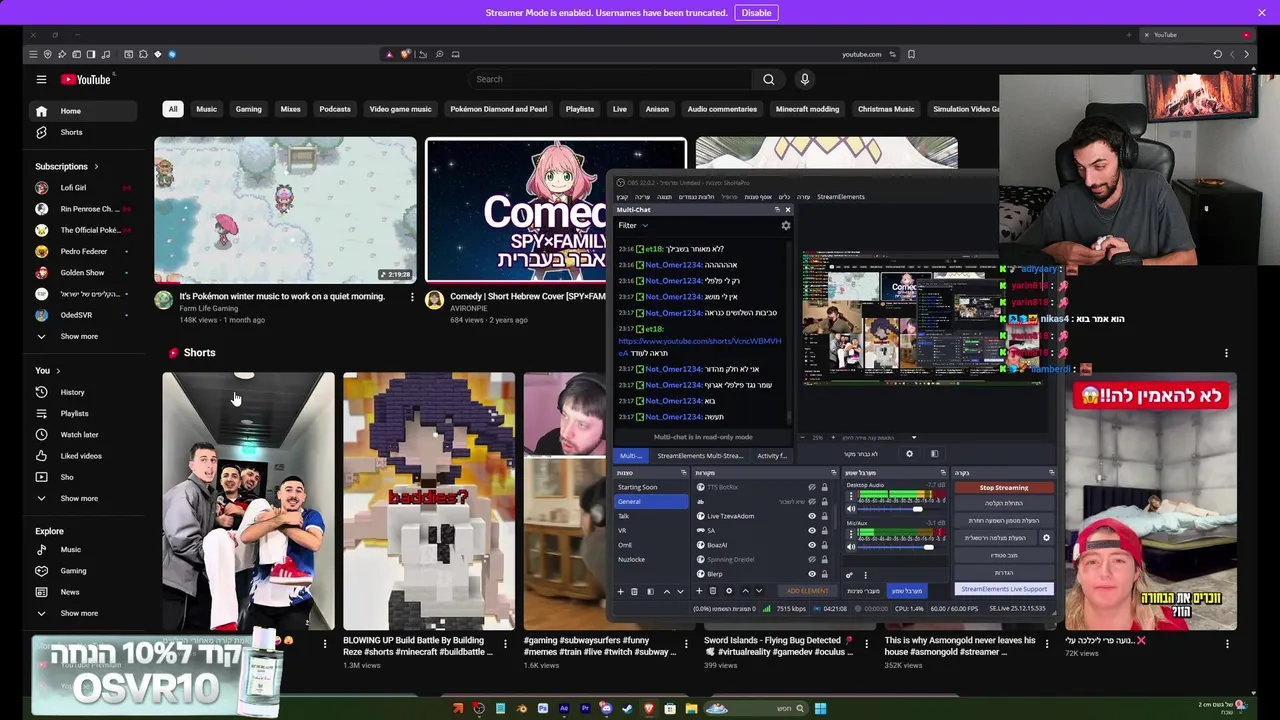1280x720 pixels.
Task: Reload the page in browser toolbar
Action: coord(1217,54)
